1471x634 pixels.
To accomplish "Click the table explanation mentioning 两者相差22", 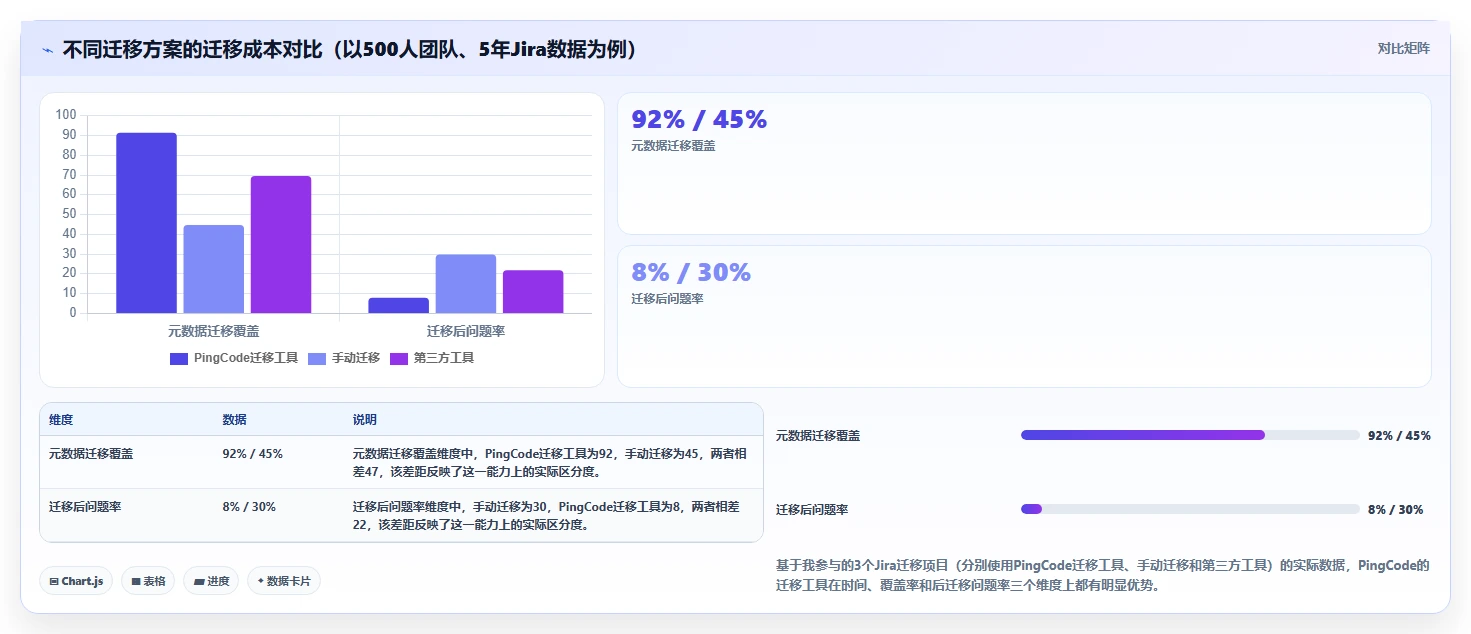I will (x=546, y=516).
